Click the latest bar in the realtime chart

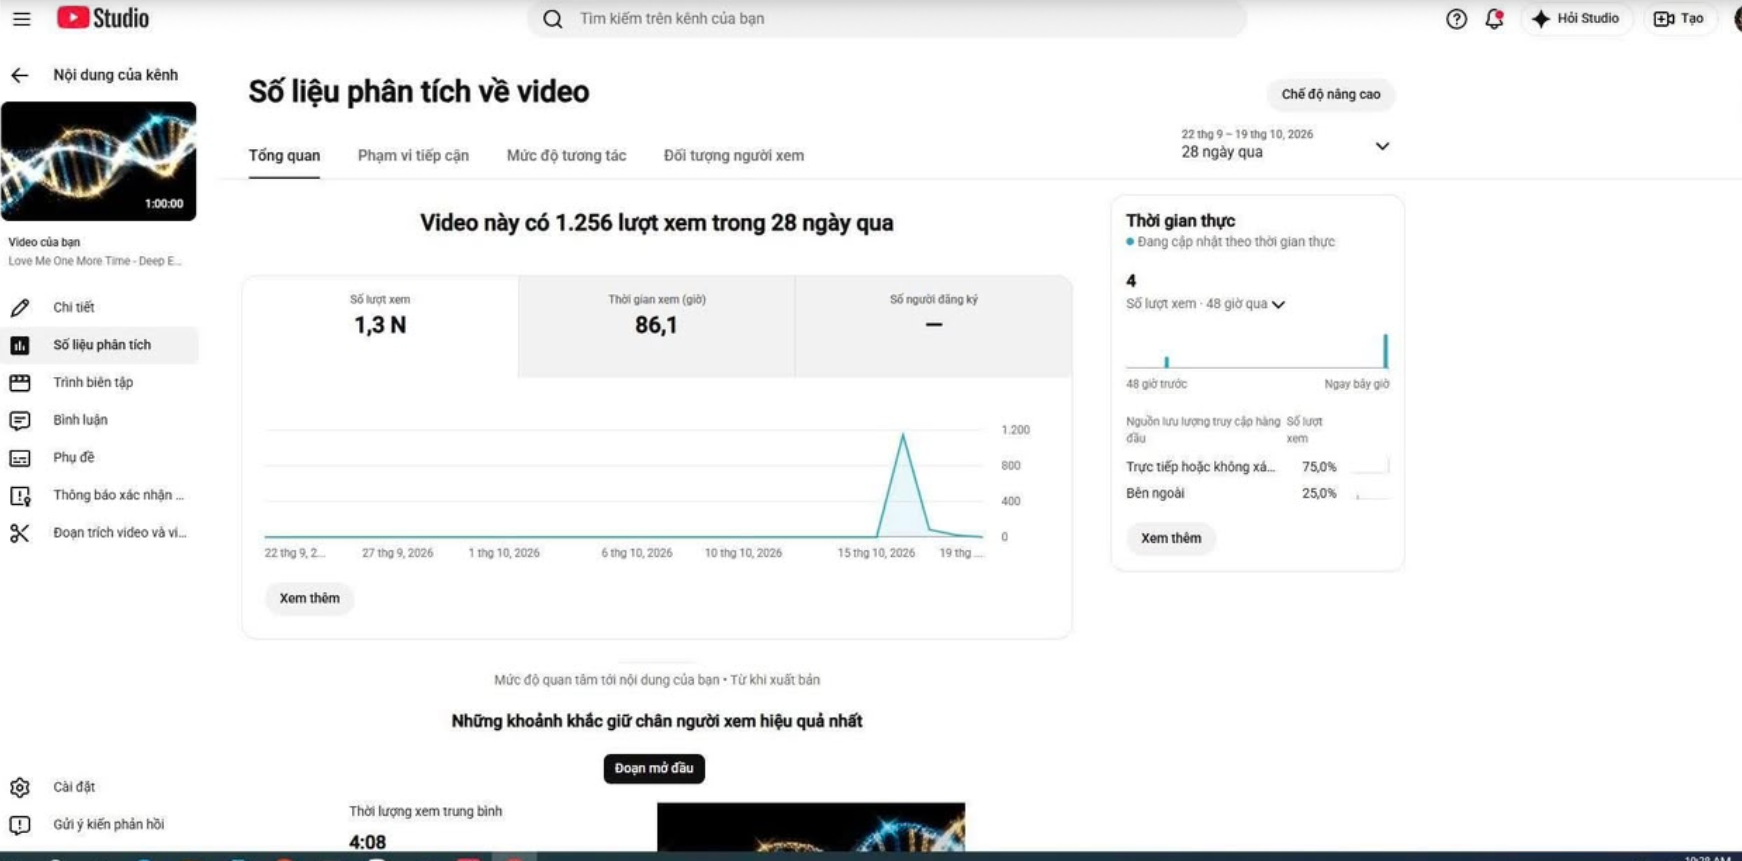coord(1385,351)
